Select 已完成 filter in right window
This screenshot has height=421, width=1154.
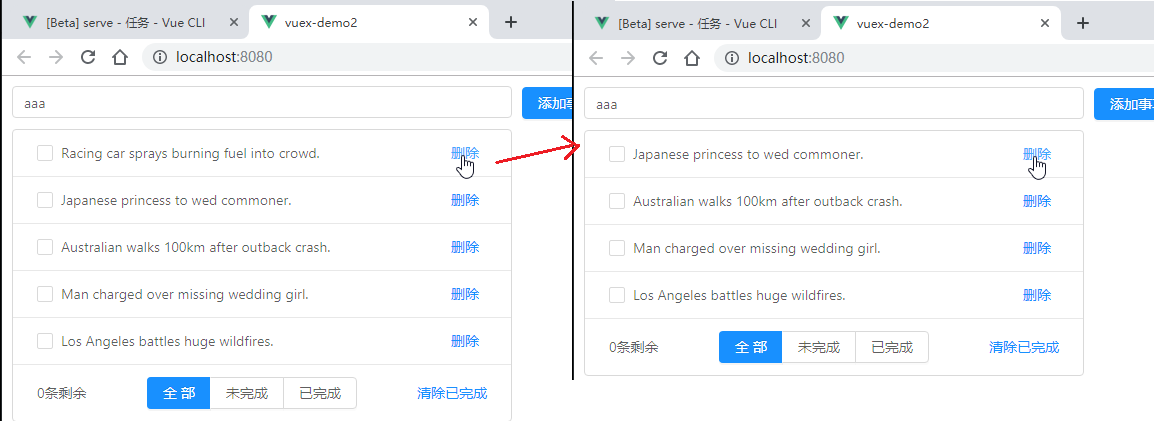pos(892,347)
